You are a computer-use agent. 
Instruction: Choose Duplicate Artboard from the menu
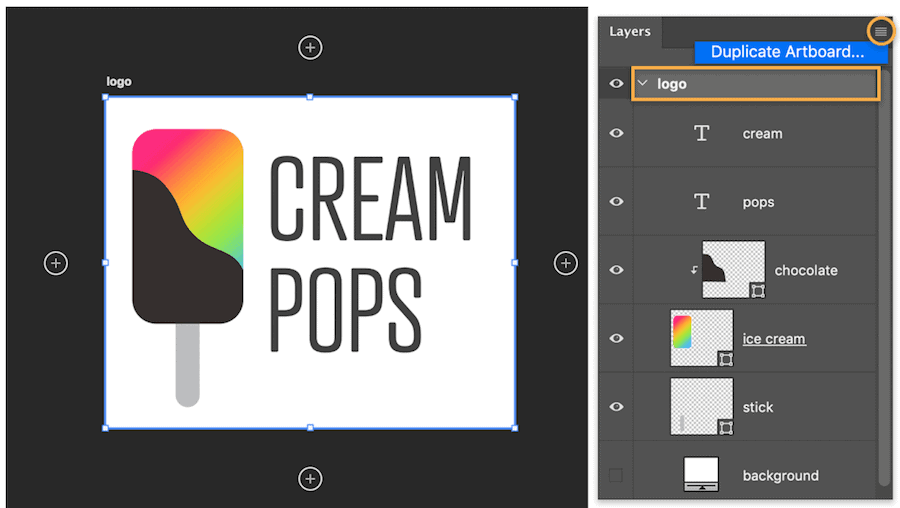coord(787,52)
